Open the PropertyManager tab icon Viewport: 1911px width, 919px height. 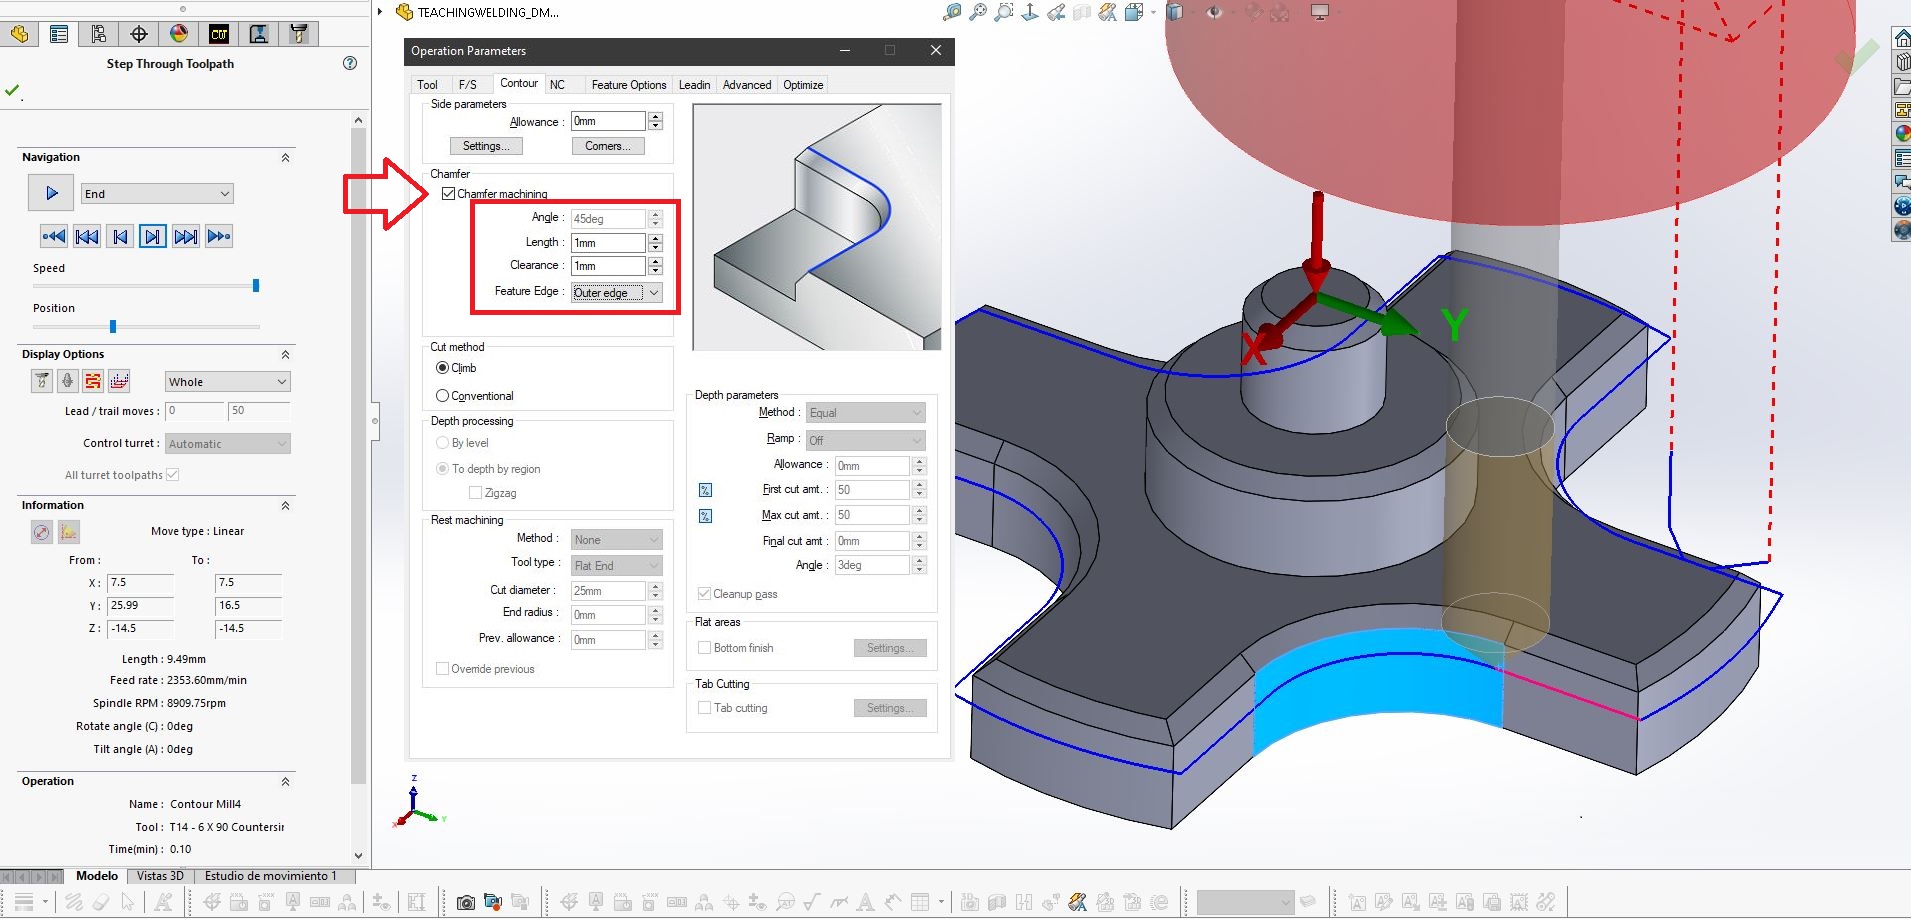click(x=59, y=34)
